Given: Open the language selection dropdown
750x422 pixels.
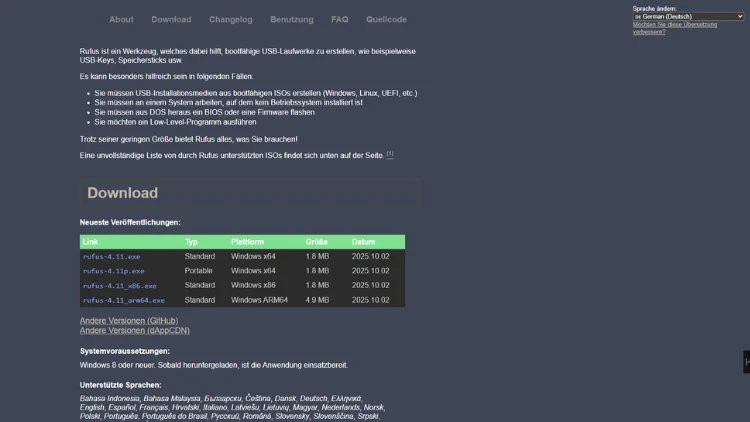Looking at the screenshot, I should pyautogui.click(x=688, y=16).
